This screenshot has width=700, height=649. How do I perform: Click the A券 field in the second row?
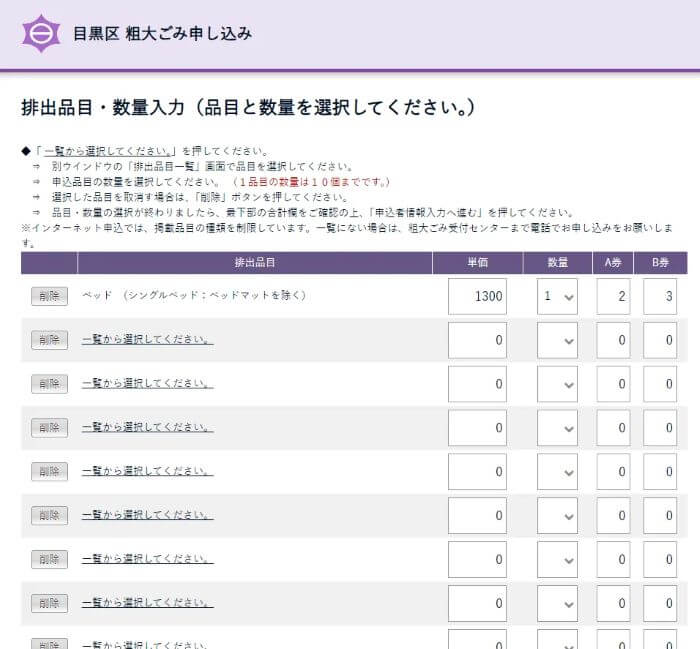(613, 340)
